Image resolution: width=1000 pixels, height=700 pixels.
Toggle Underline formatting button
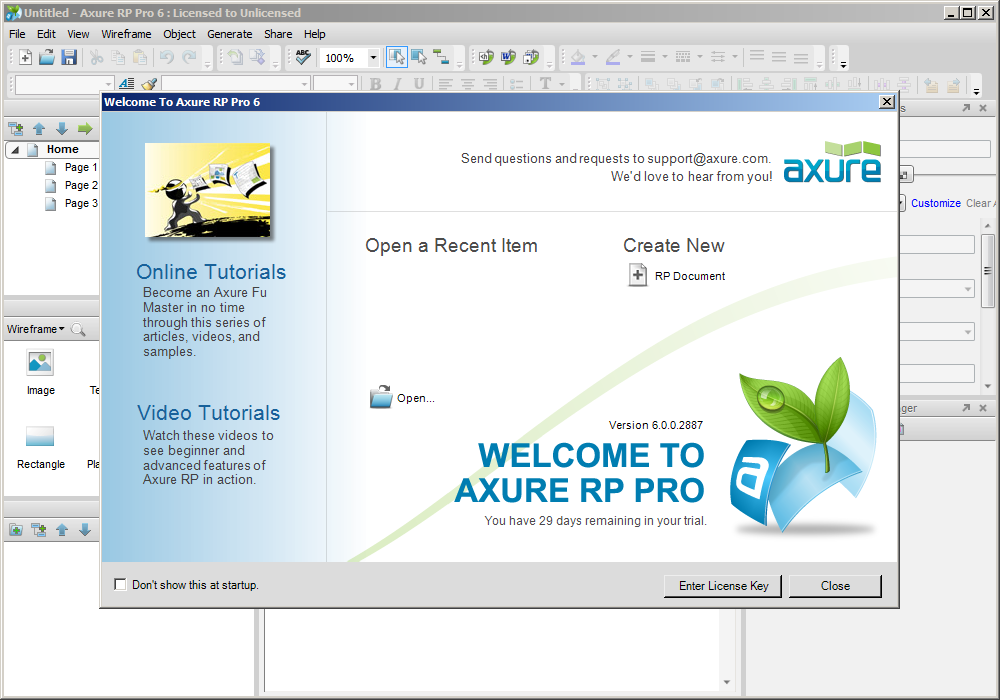418,84
